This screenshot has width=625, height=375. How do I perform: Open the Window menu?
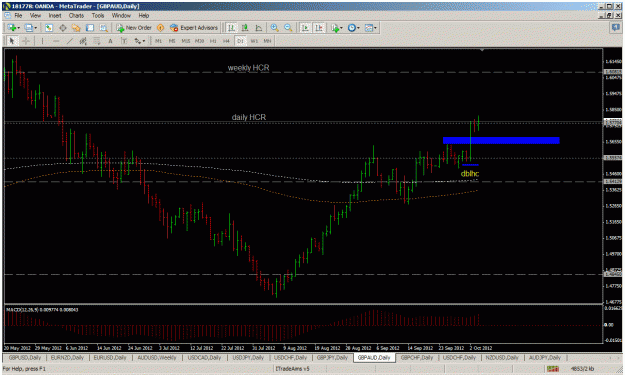121,15
